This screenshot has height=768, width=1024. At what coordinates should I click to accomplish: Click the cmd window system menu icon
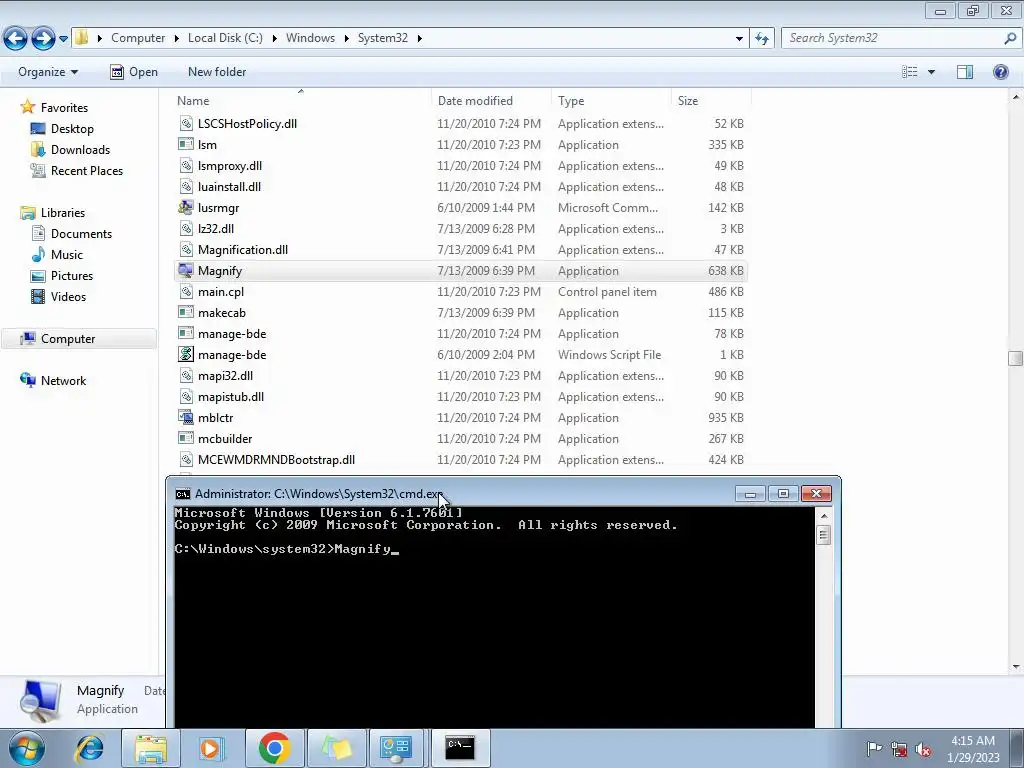(183, 494)
